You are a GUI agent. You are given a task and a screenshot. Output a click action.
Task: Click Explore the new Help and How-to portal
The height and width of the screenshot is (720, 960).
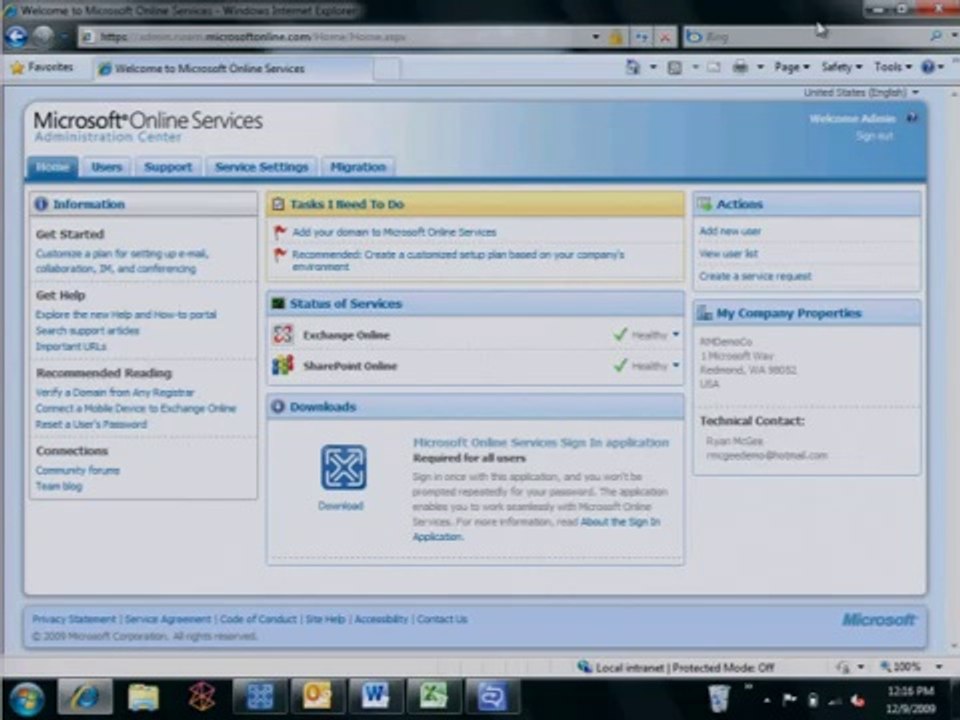tap(126, 315)
